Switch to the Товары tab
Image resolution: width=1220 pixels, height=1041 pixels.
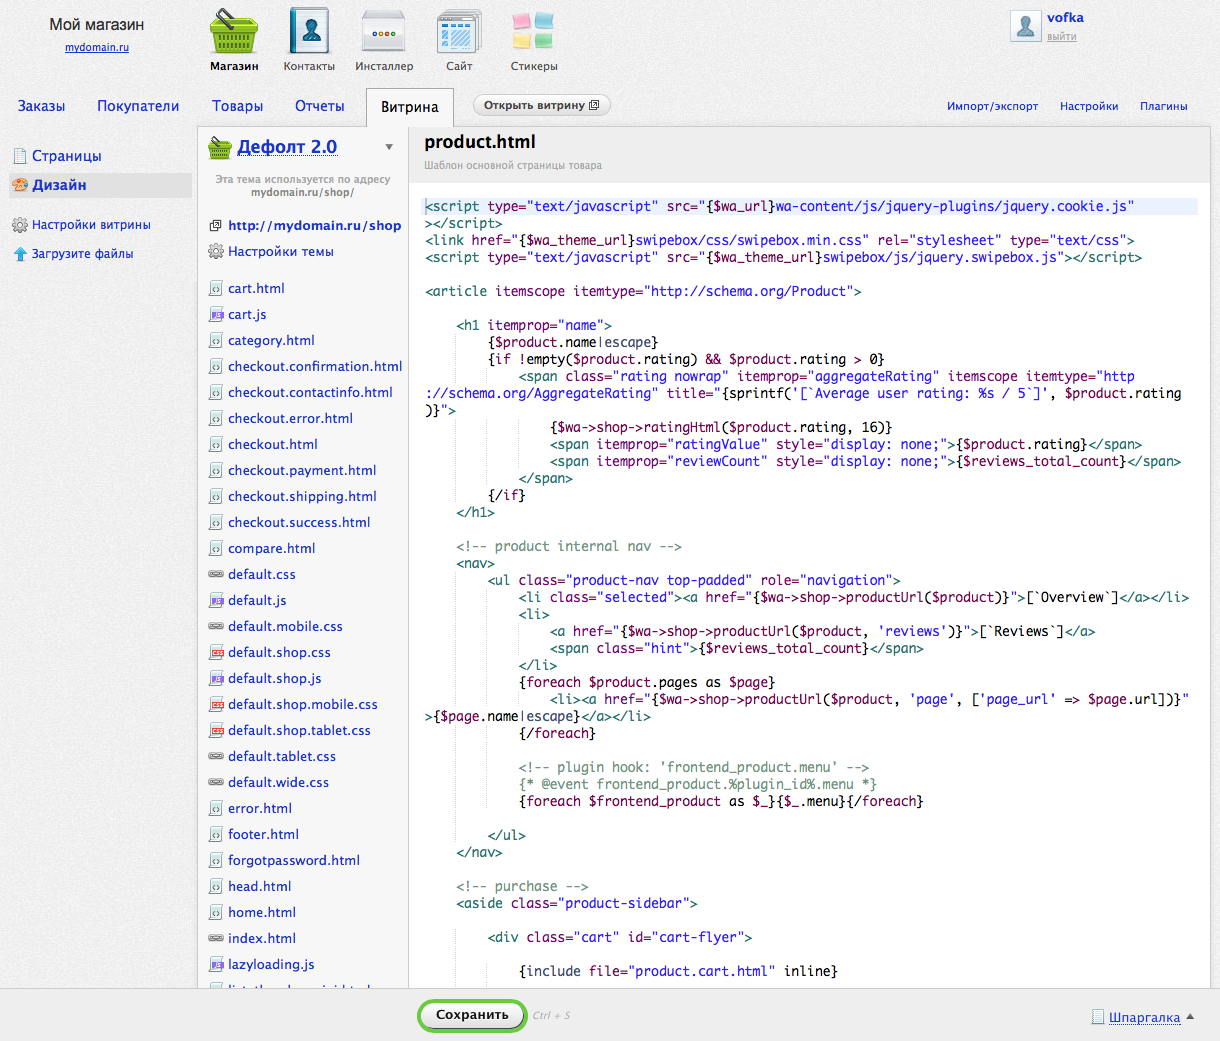click(237, 106)
